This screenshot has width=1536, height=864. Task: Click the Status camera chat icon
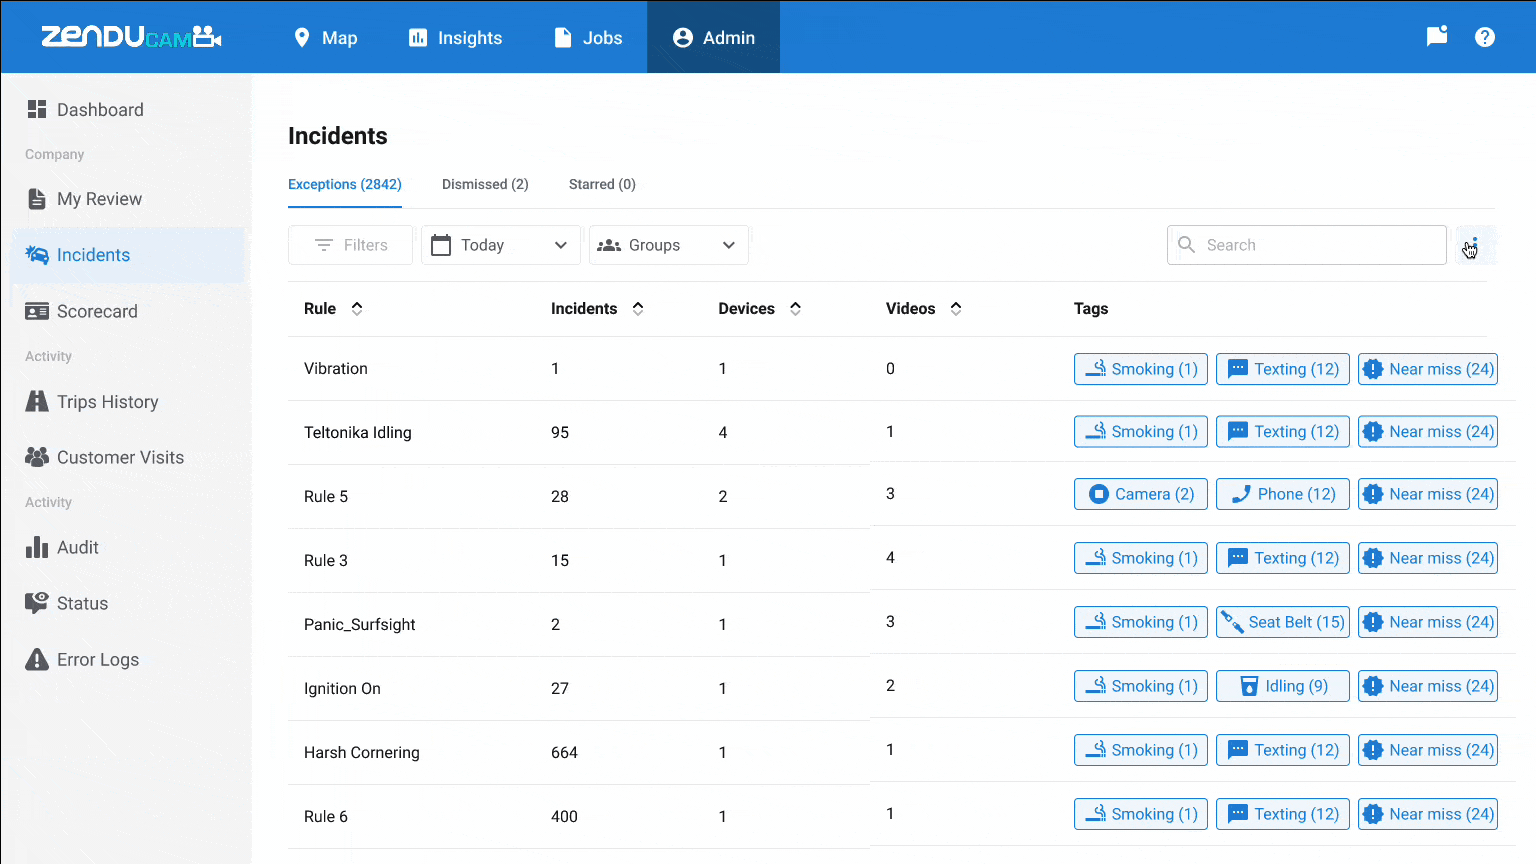click(37, 603)
